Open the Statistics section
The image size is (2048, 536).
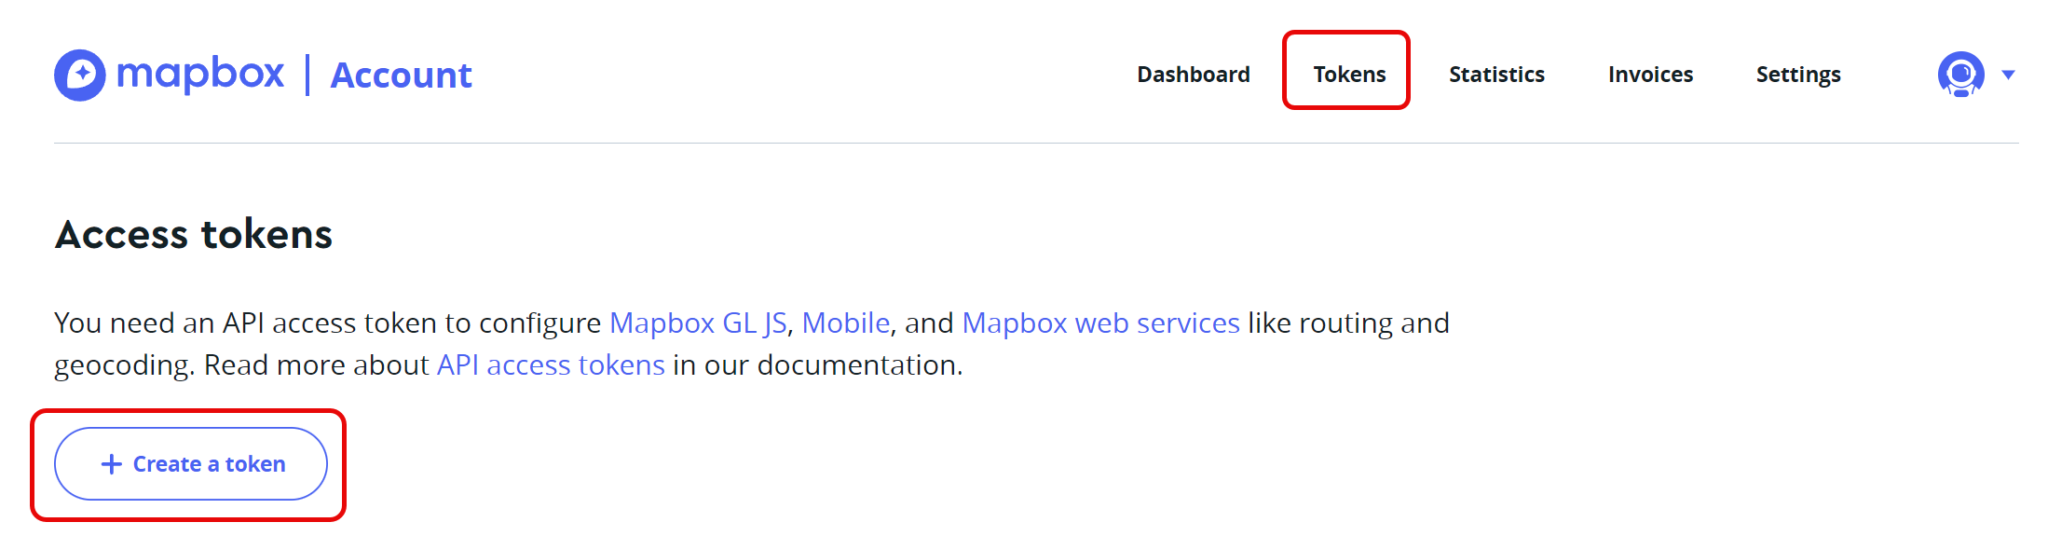[x=1496, y=75]
